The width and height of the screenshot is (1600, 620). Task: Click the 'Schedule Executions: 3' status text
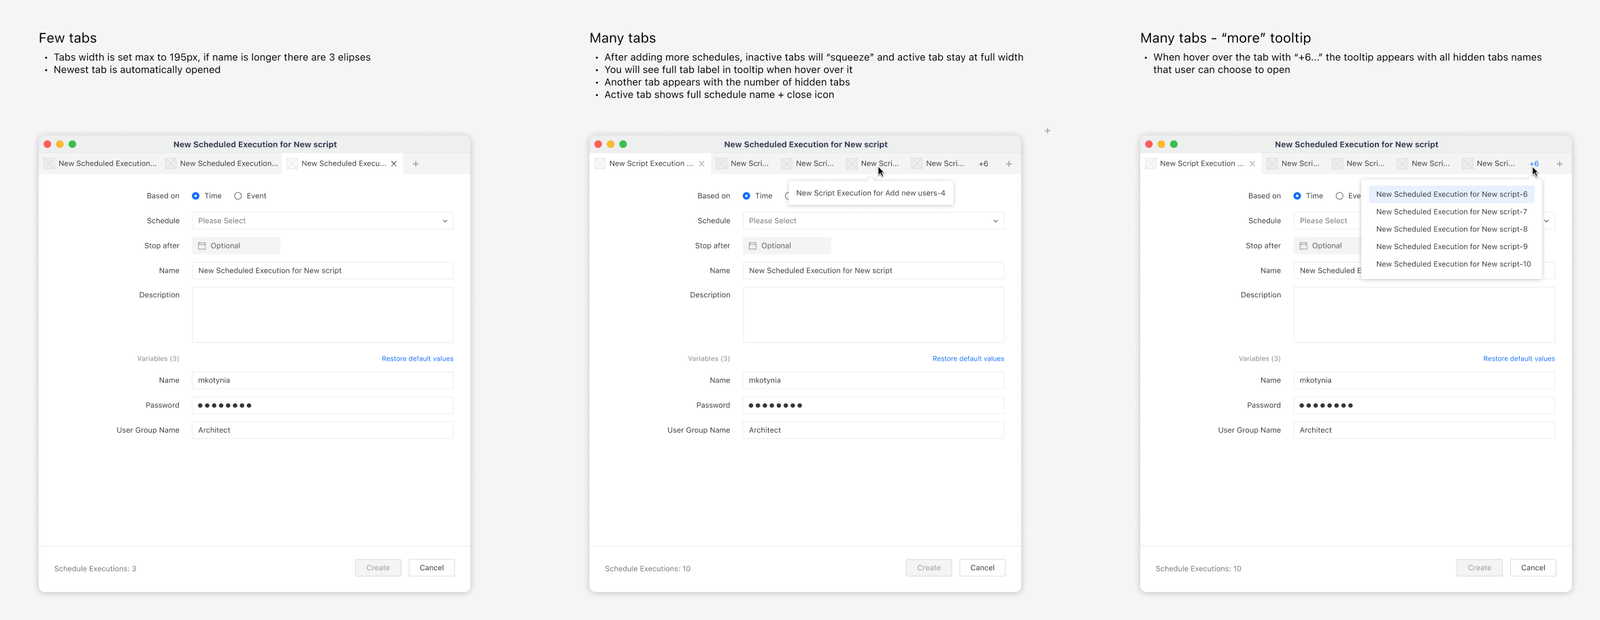click(x=95, y=569)
